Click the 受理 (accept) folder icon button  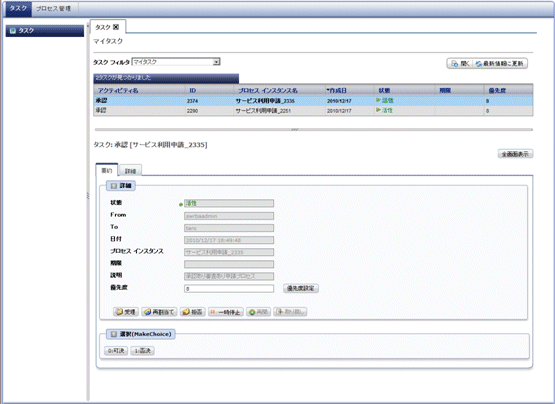click(x=126, y=312)
